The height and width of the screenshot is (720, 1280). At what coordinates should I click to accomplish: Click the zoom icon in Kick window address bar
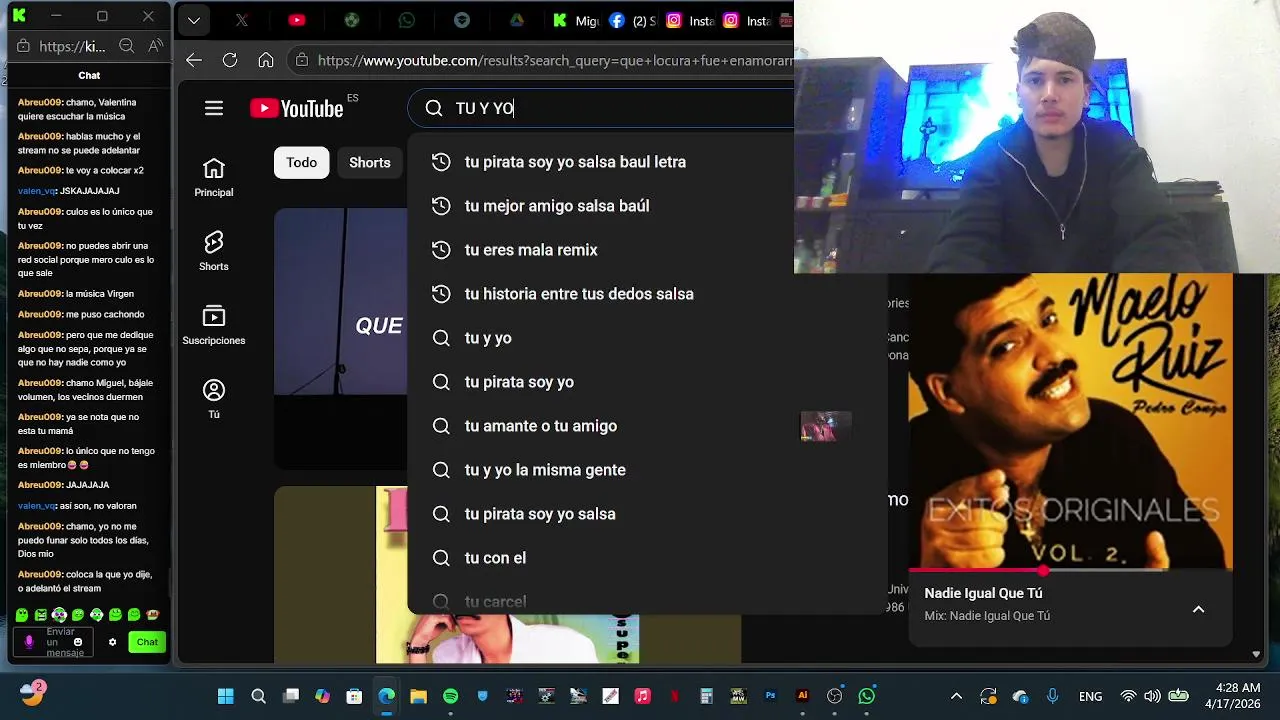(x=127, y=46)
